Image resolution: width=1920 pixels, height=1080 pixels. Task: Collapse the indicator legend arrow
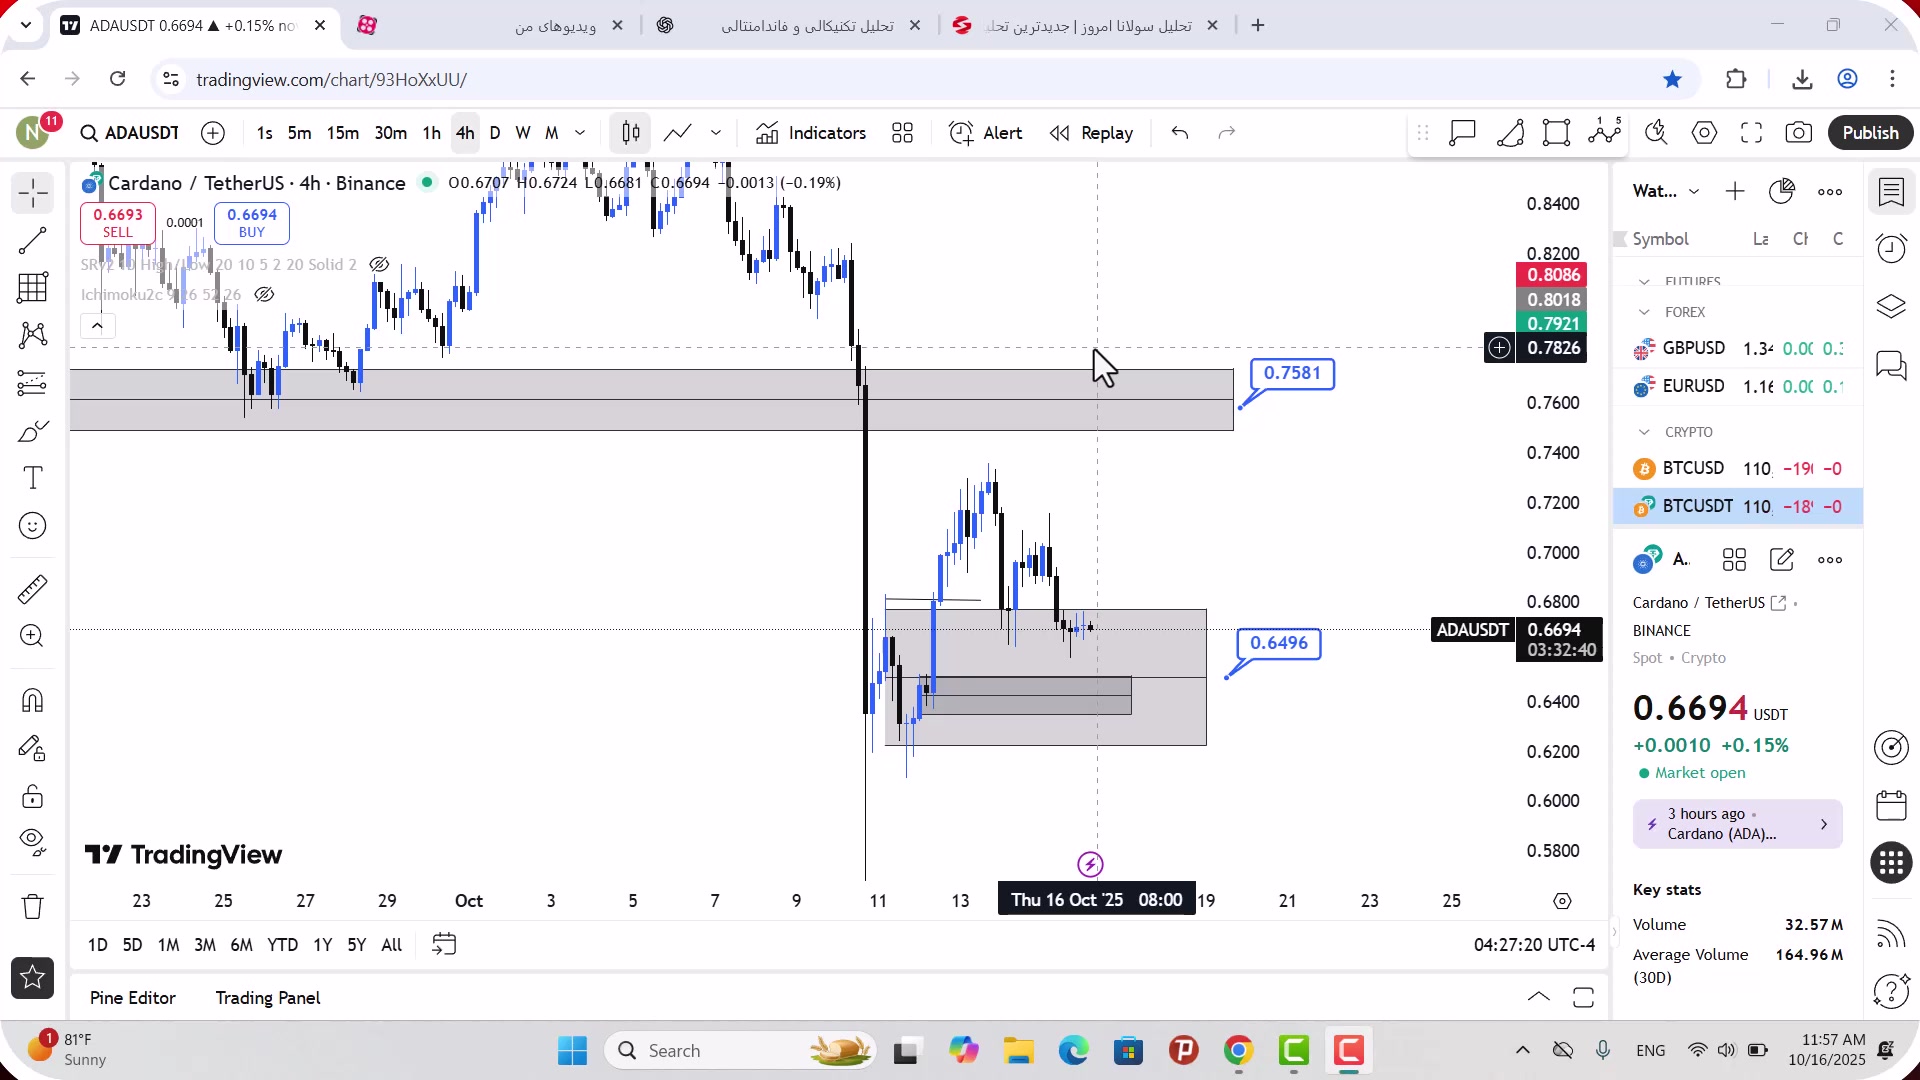coord(97,326)
